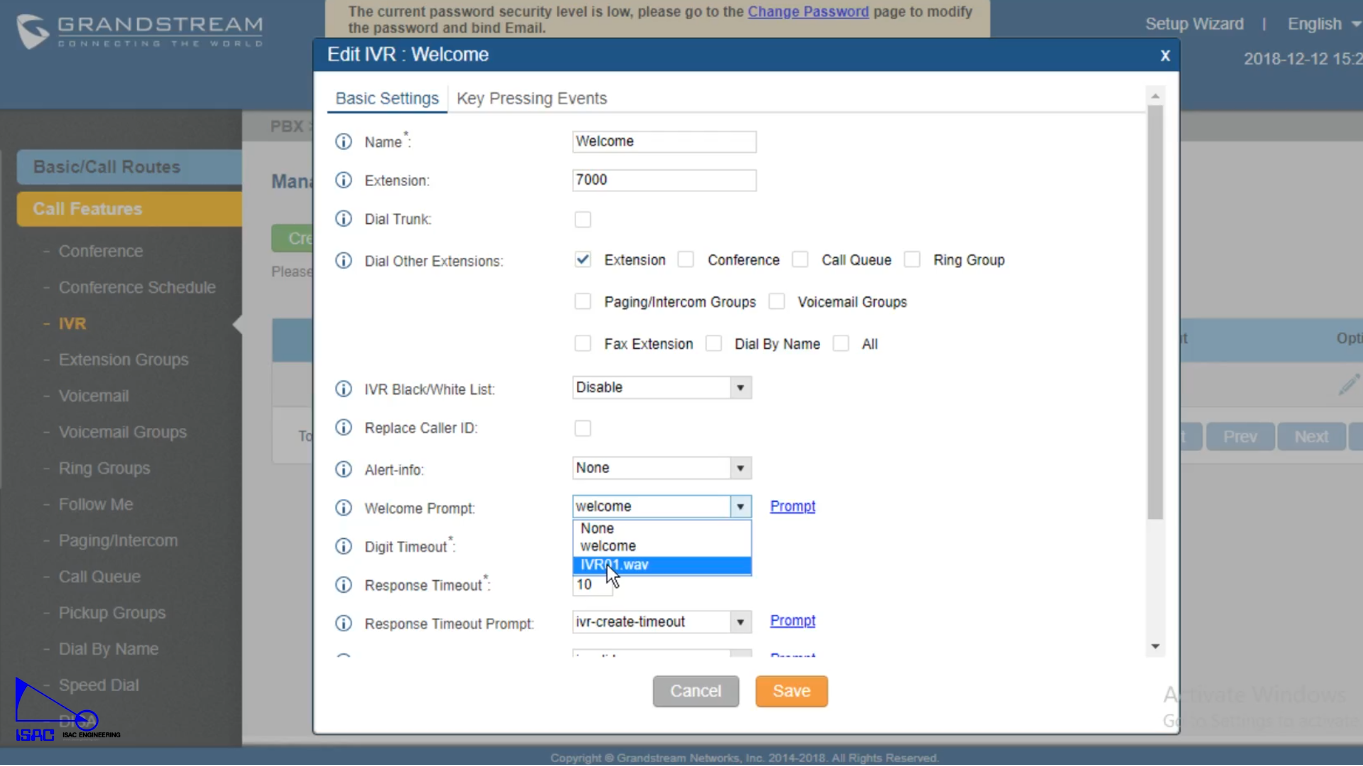
Task: Switch to the Key Pressing Events tab
Action: point(531,98)
